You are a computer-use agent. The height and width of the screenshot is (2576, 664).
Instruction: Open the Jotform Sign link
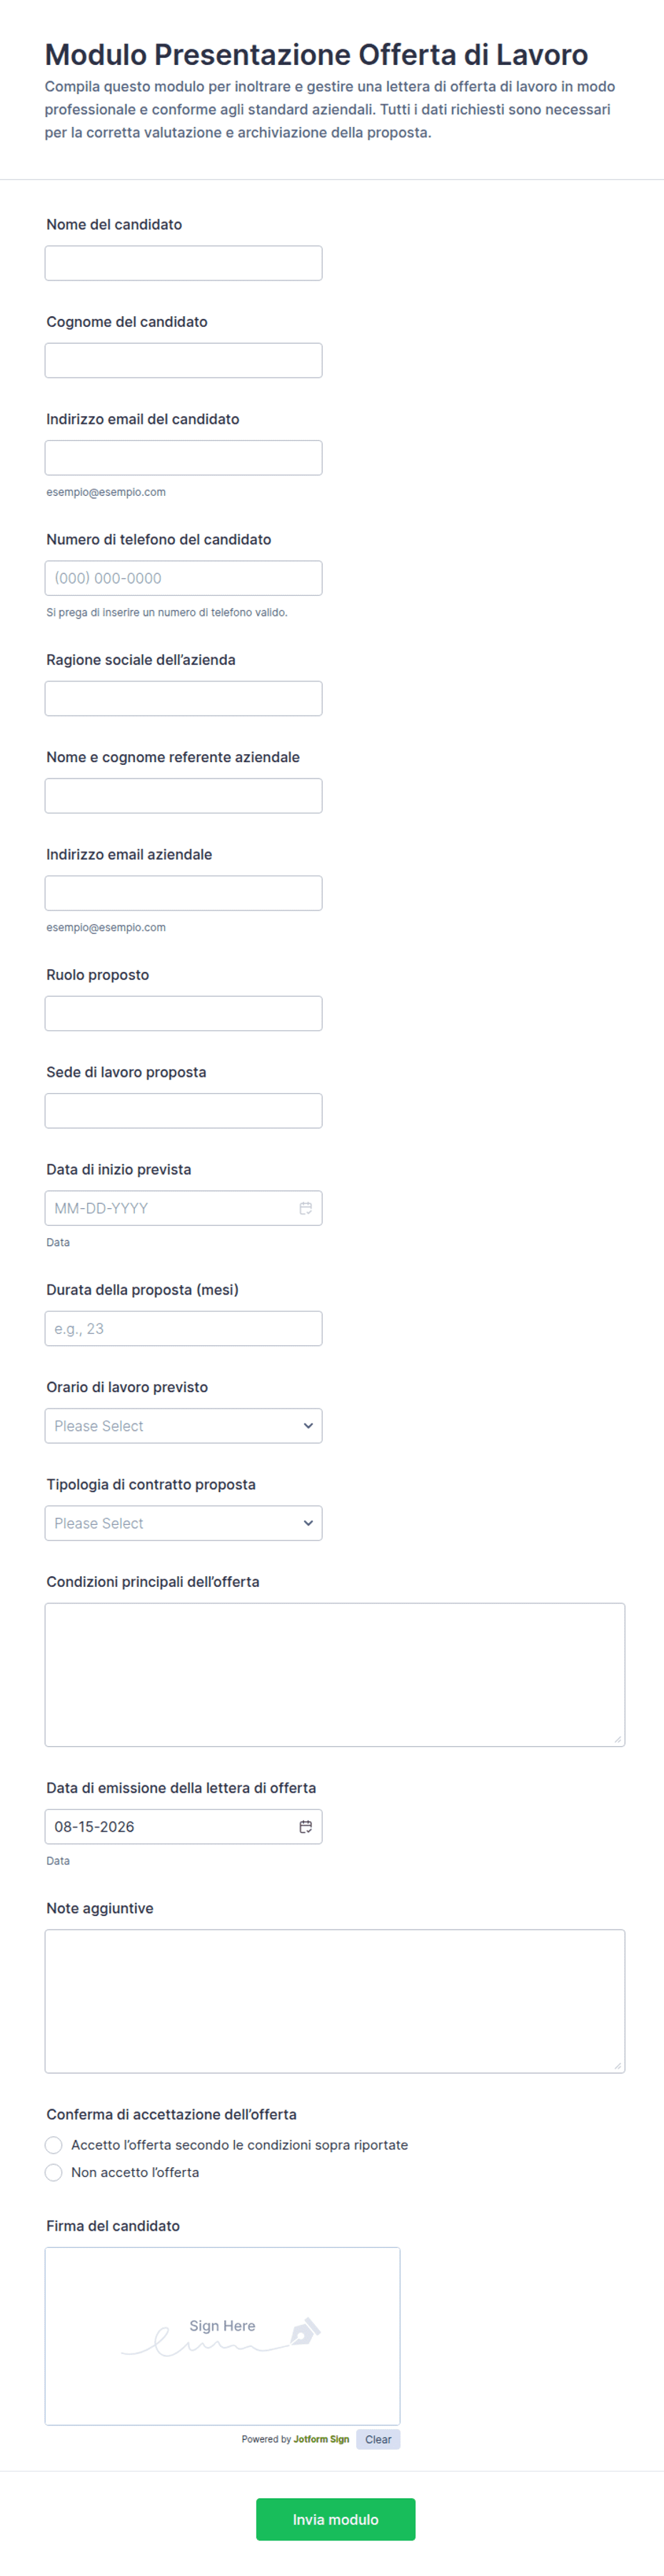(x=321, y=2439)
